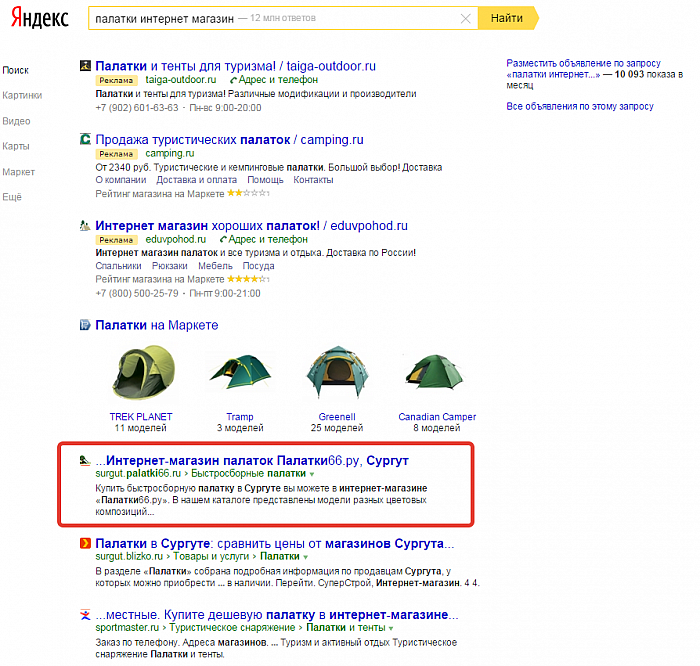
Task: Open camping.ru Контакты sitelink
Action: click(313, 180)
